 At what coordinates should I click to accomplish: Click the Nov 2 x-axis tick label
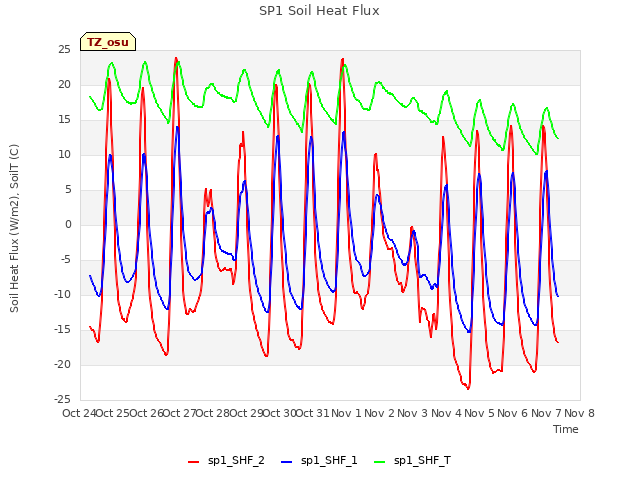click(380, 413)
